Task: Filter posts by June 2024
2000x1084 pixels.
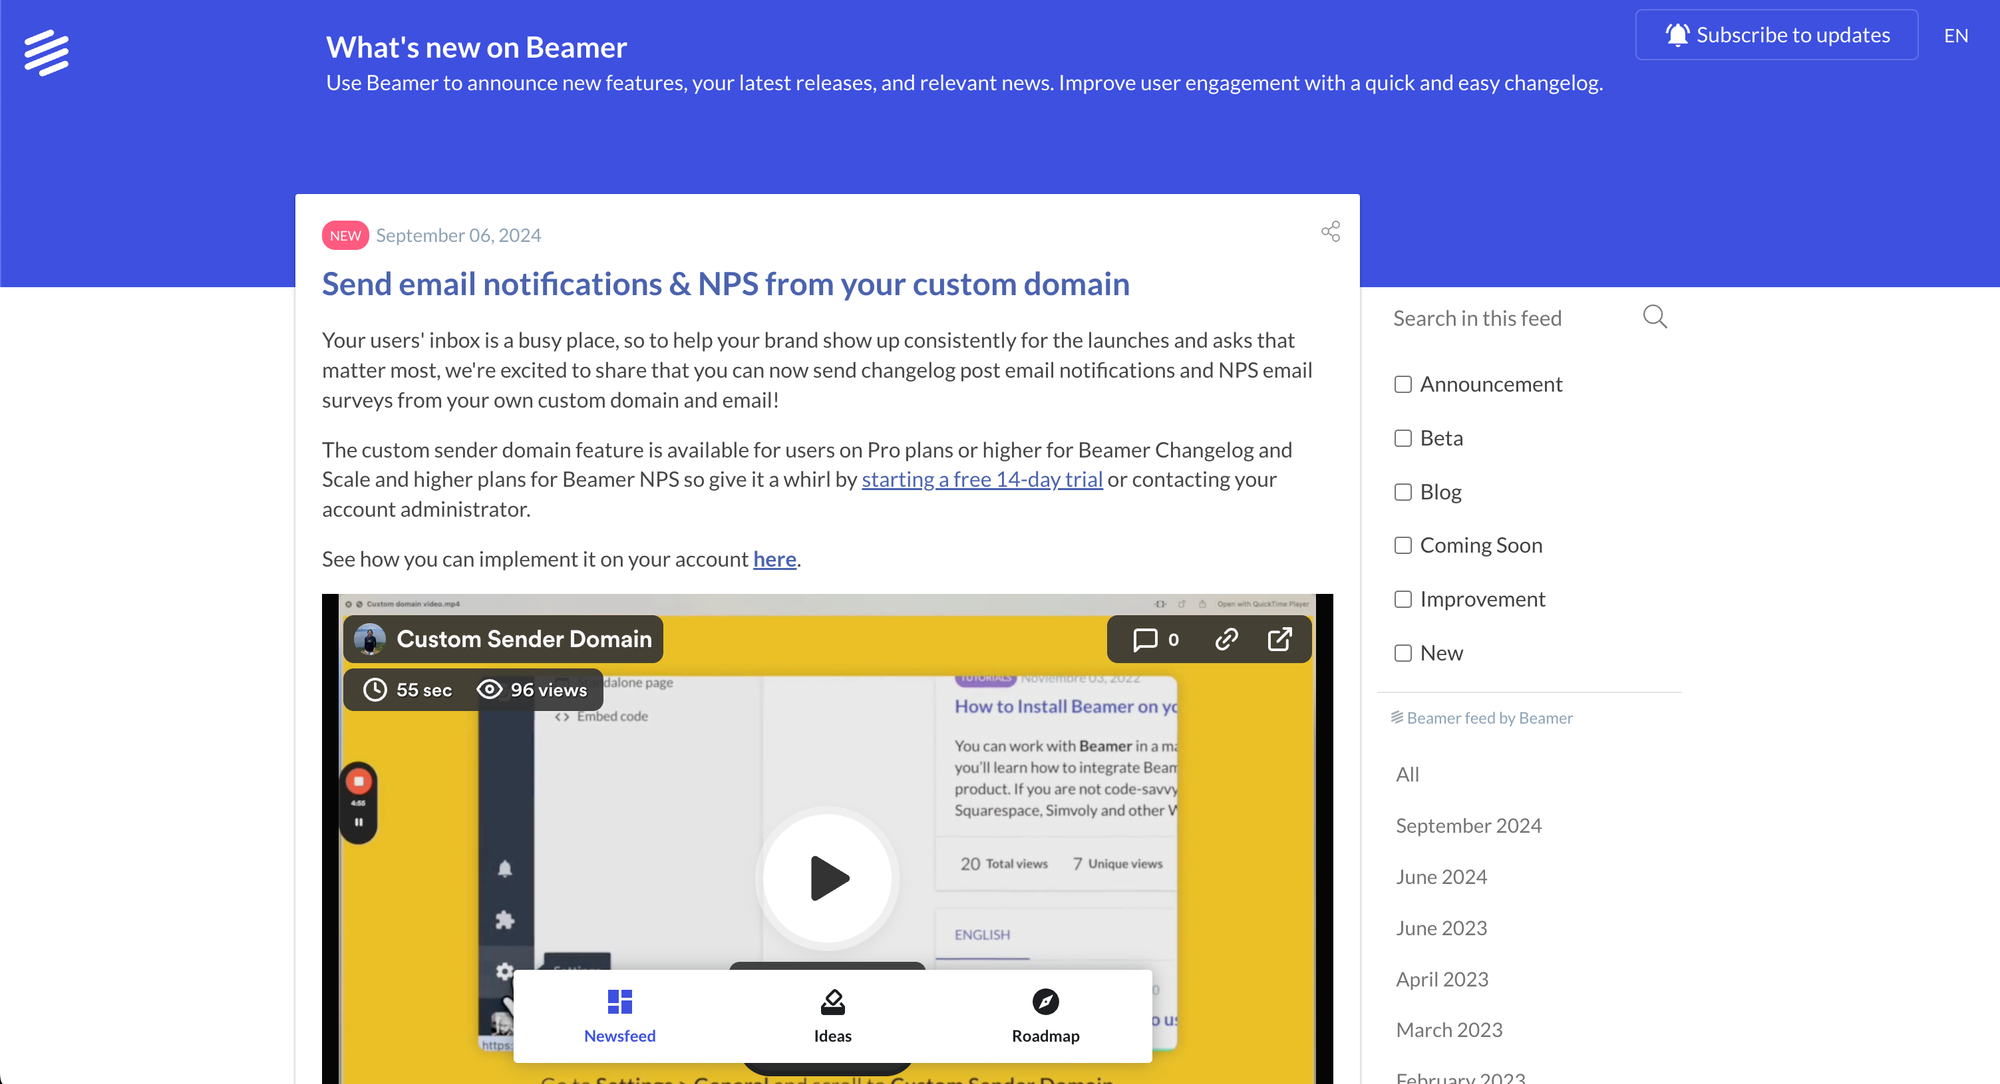Action: pyautogui.click(x=1441, y=877)
